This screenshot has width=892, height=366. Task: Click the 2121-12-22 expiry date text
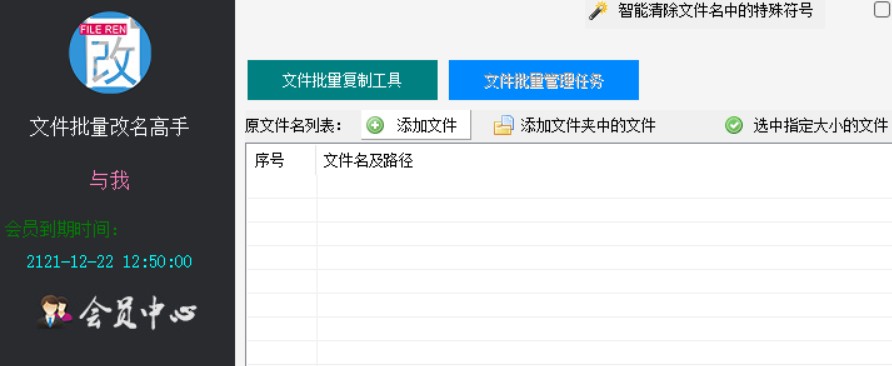109,262
